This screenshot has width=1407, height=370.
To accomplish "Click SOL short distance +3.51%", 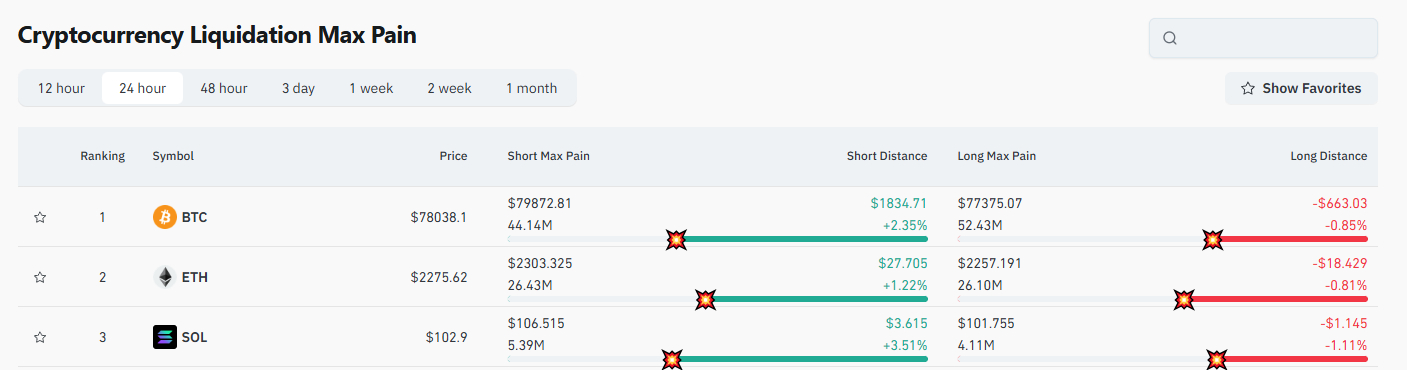I will coord(905,345).
